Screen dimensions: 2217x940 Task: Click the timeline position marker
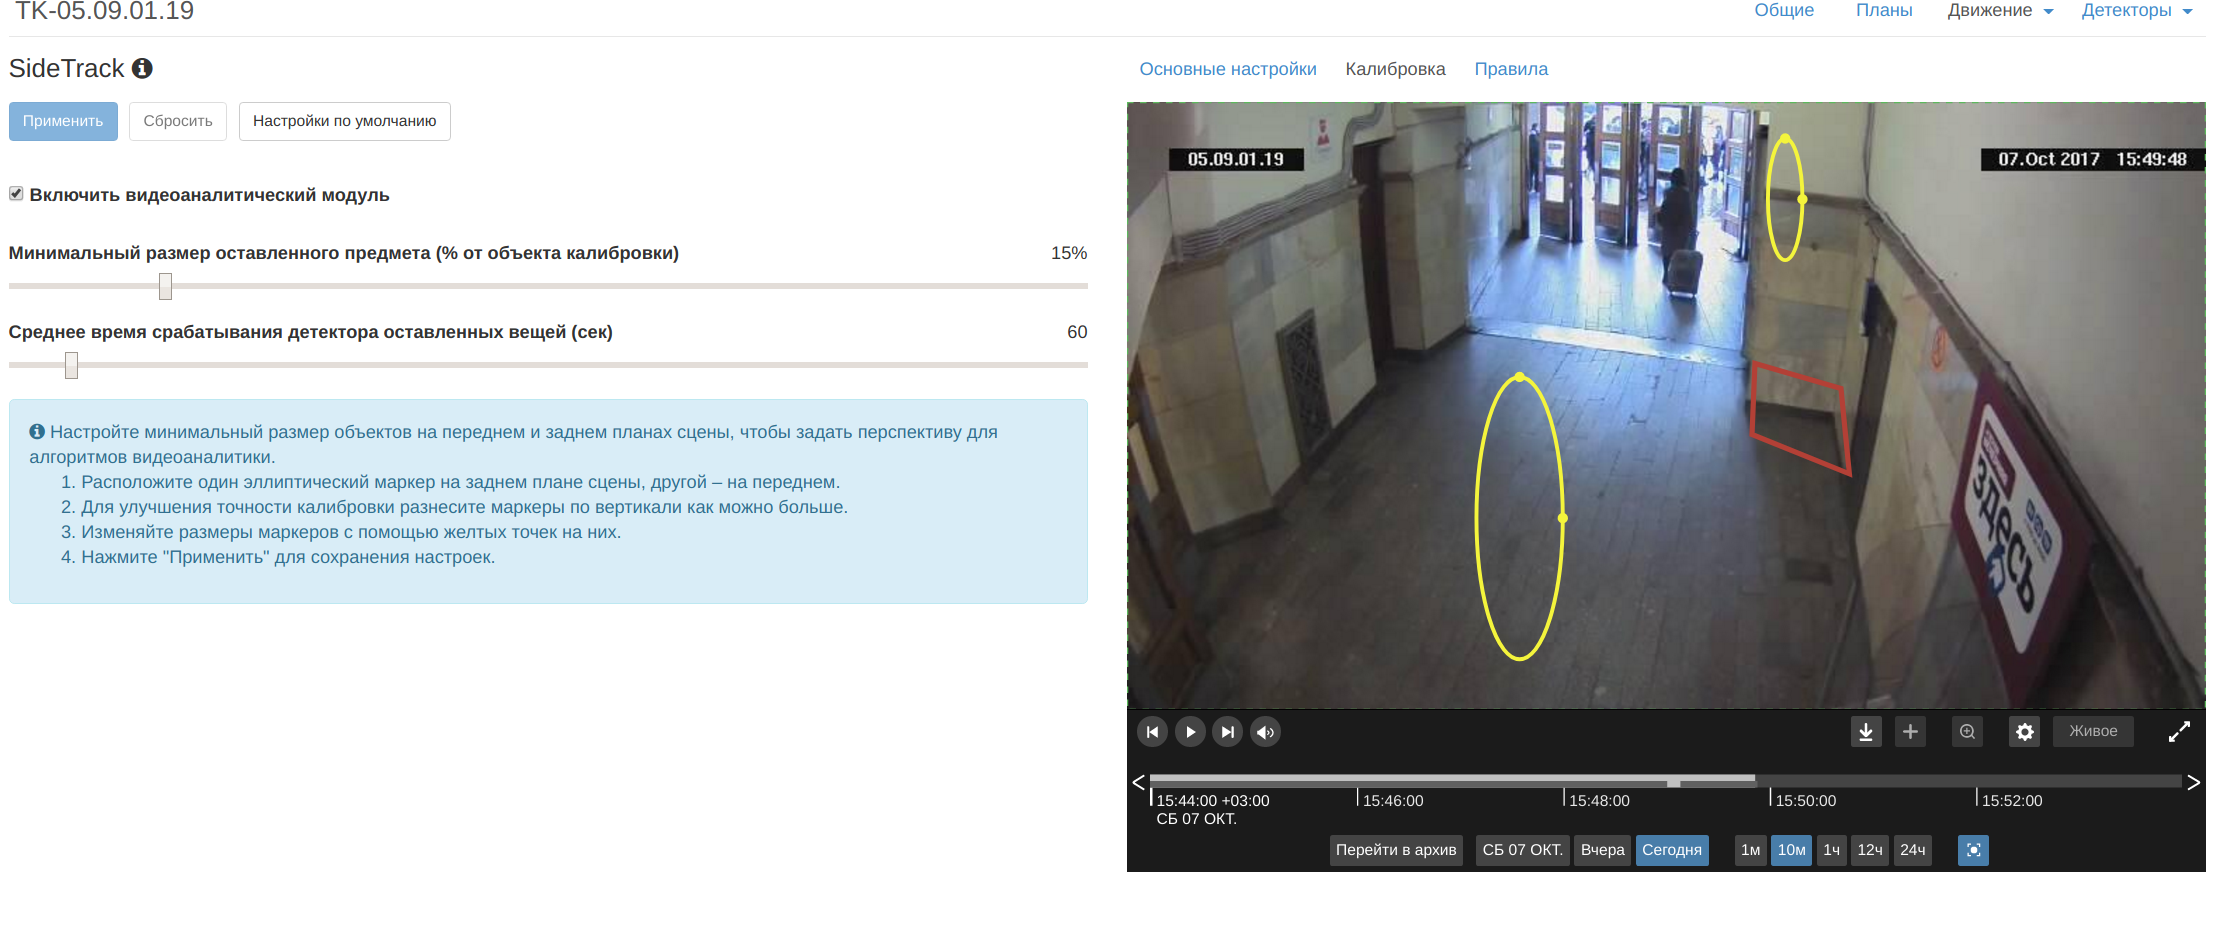(1673, 783)
